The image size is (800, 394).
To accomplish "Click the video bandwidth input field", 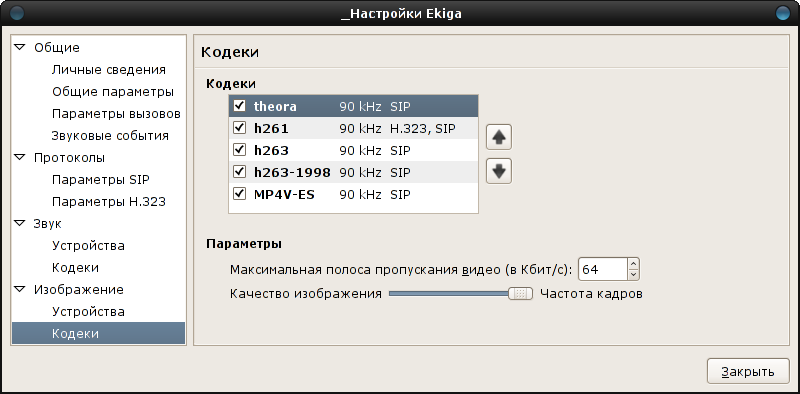I will [x=603, y=269].
